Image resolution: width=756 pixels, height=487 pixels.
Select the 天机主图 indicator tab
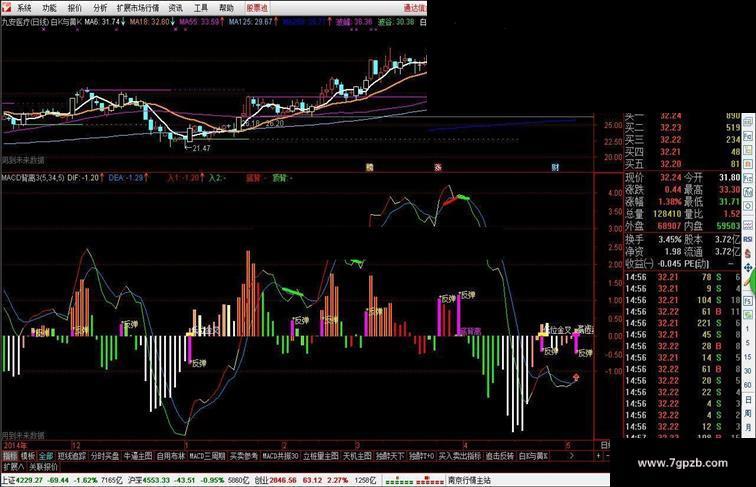357,456
